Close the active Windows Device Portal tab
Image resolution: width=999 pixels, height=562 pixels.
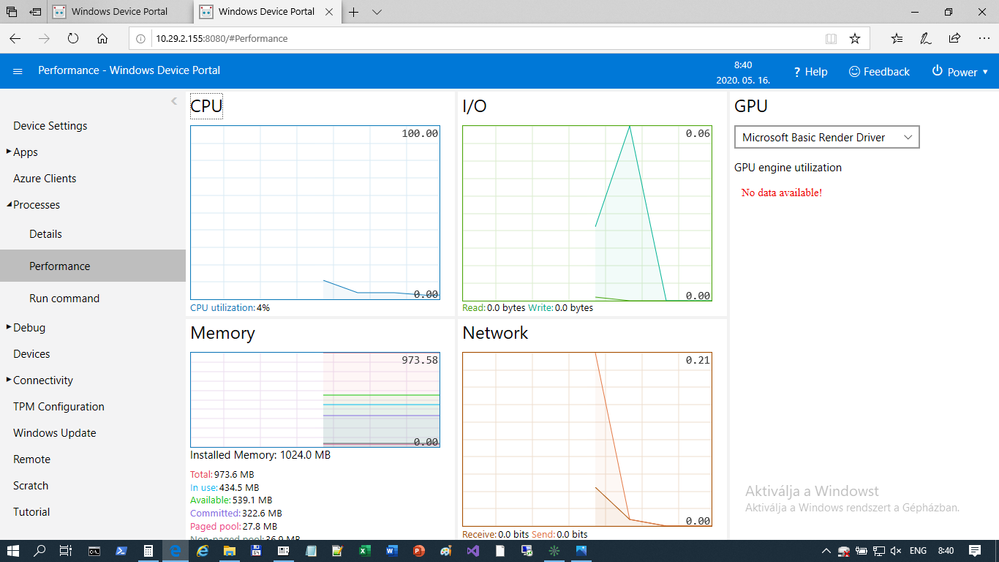click(x=329, y=12)
